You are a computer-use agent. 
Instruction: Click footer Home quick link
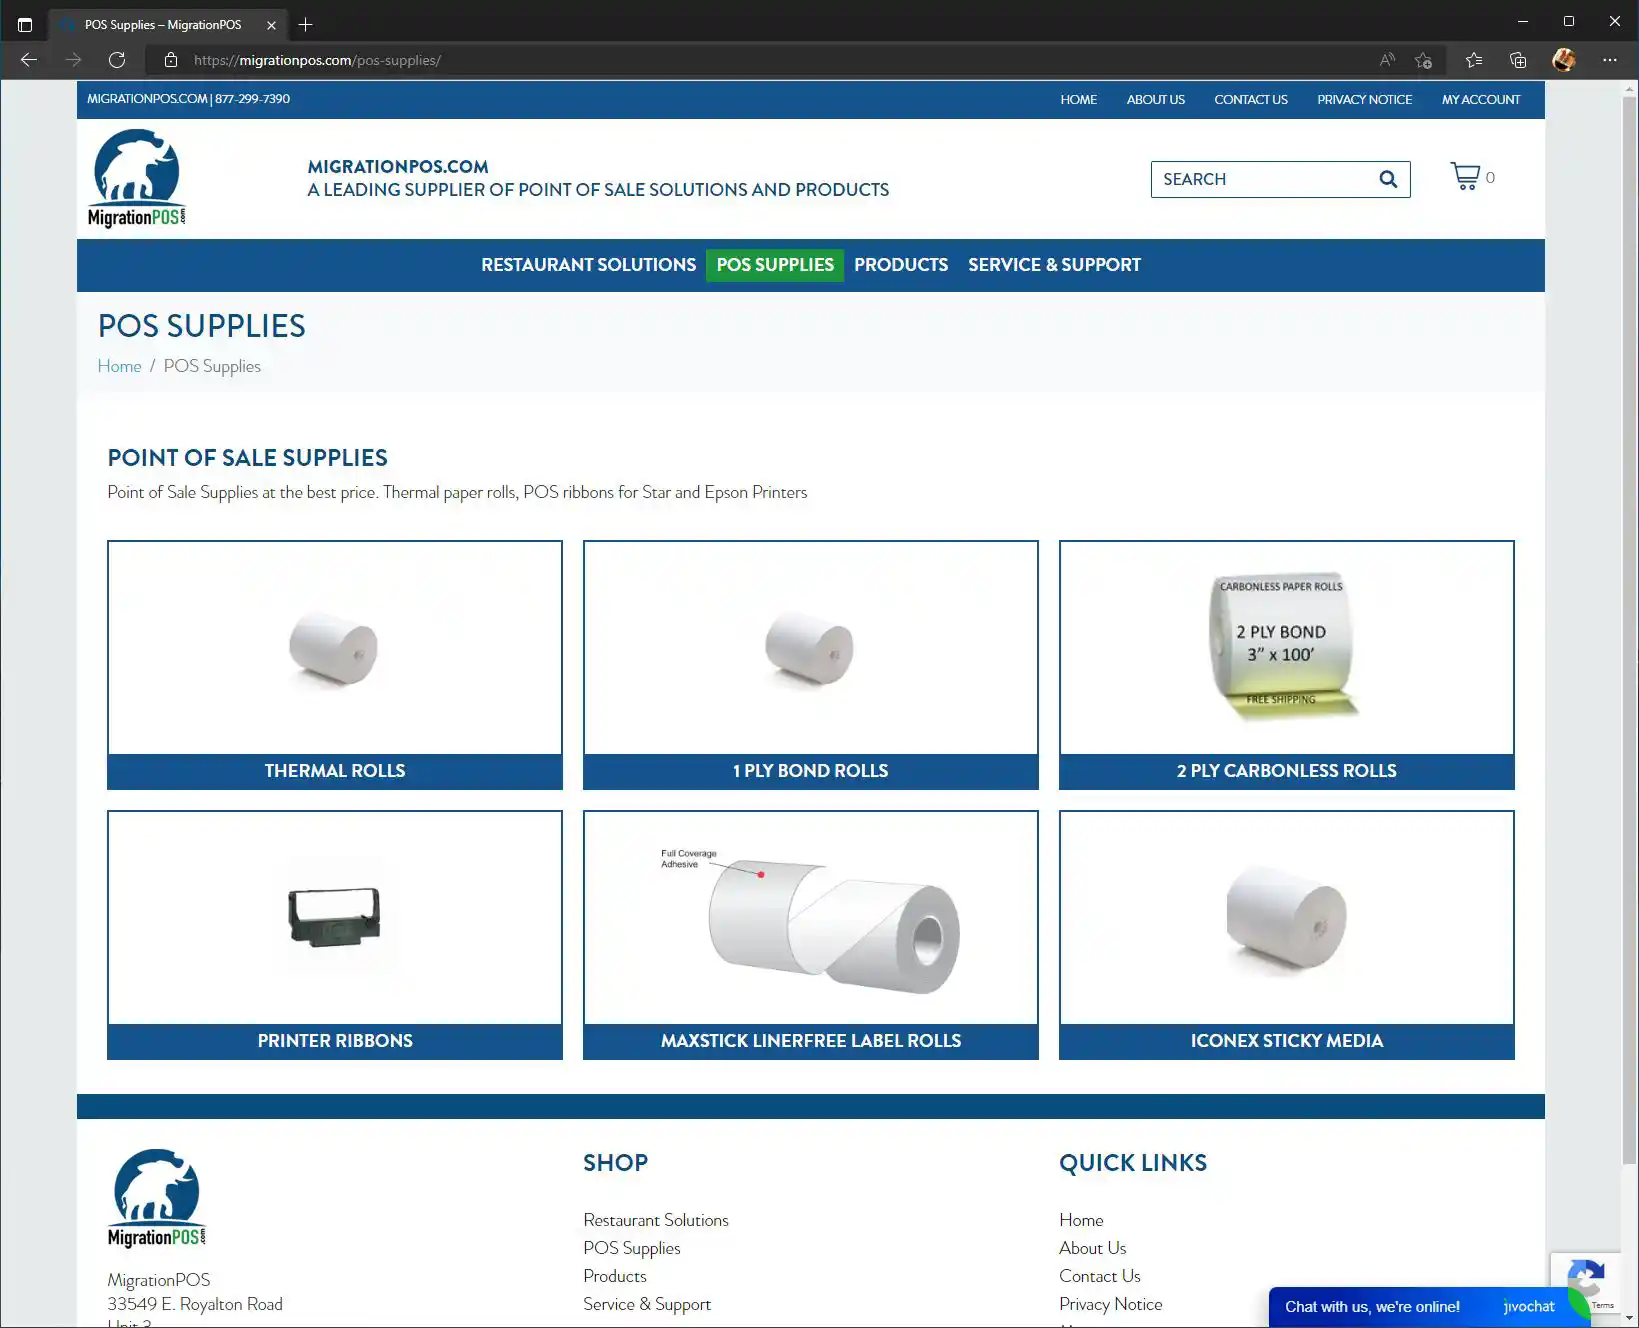(x=1081, y=1220)
